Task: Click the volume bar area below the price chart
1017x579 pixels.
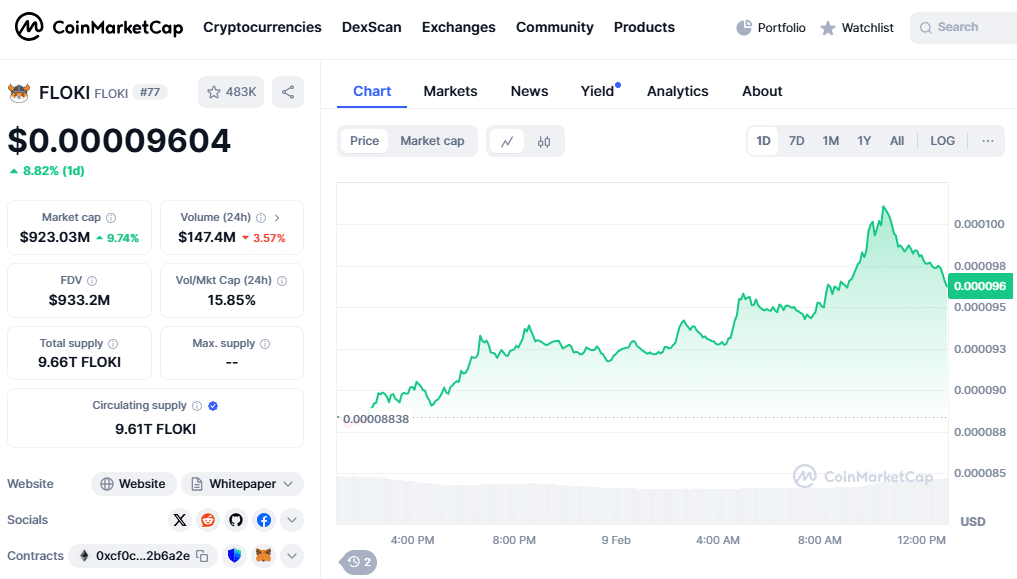Action: (640, 500)
